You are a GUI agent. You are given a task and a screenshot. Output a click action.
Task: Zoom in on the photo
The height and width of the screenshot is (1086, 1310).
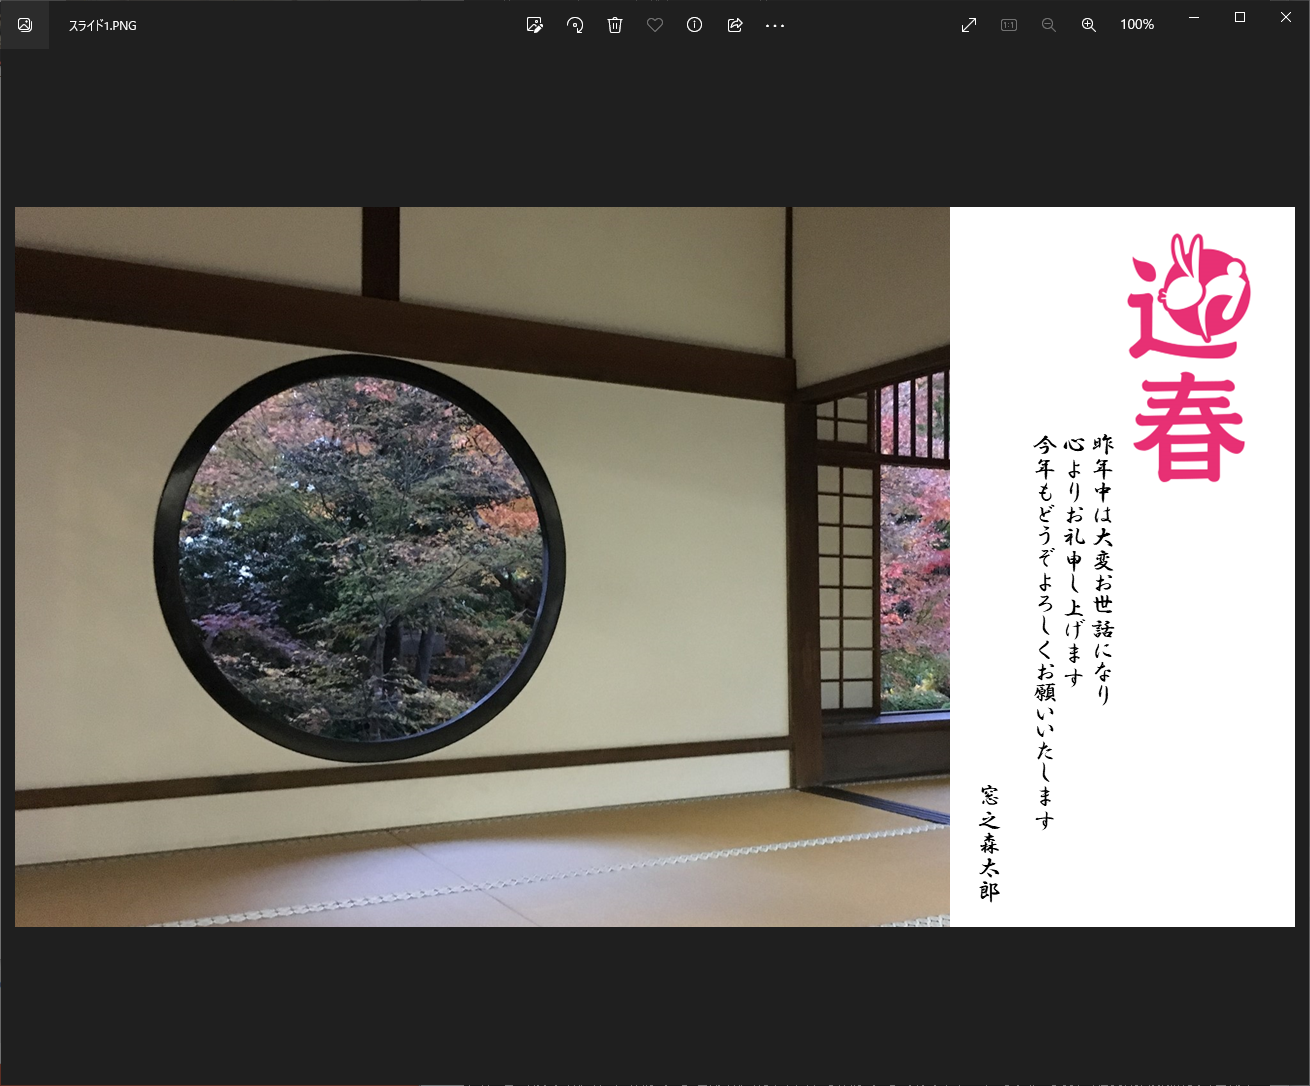pos(1088,25)
